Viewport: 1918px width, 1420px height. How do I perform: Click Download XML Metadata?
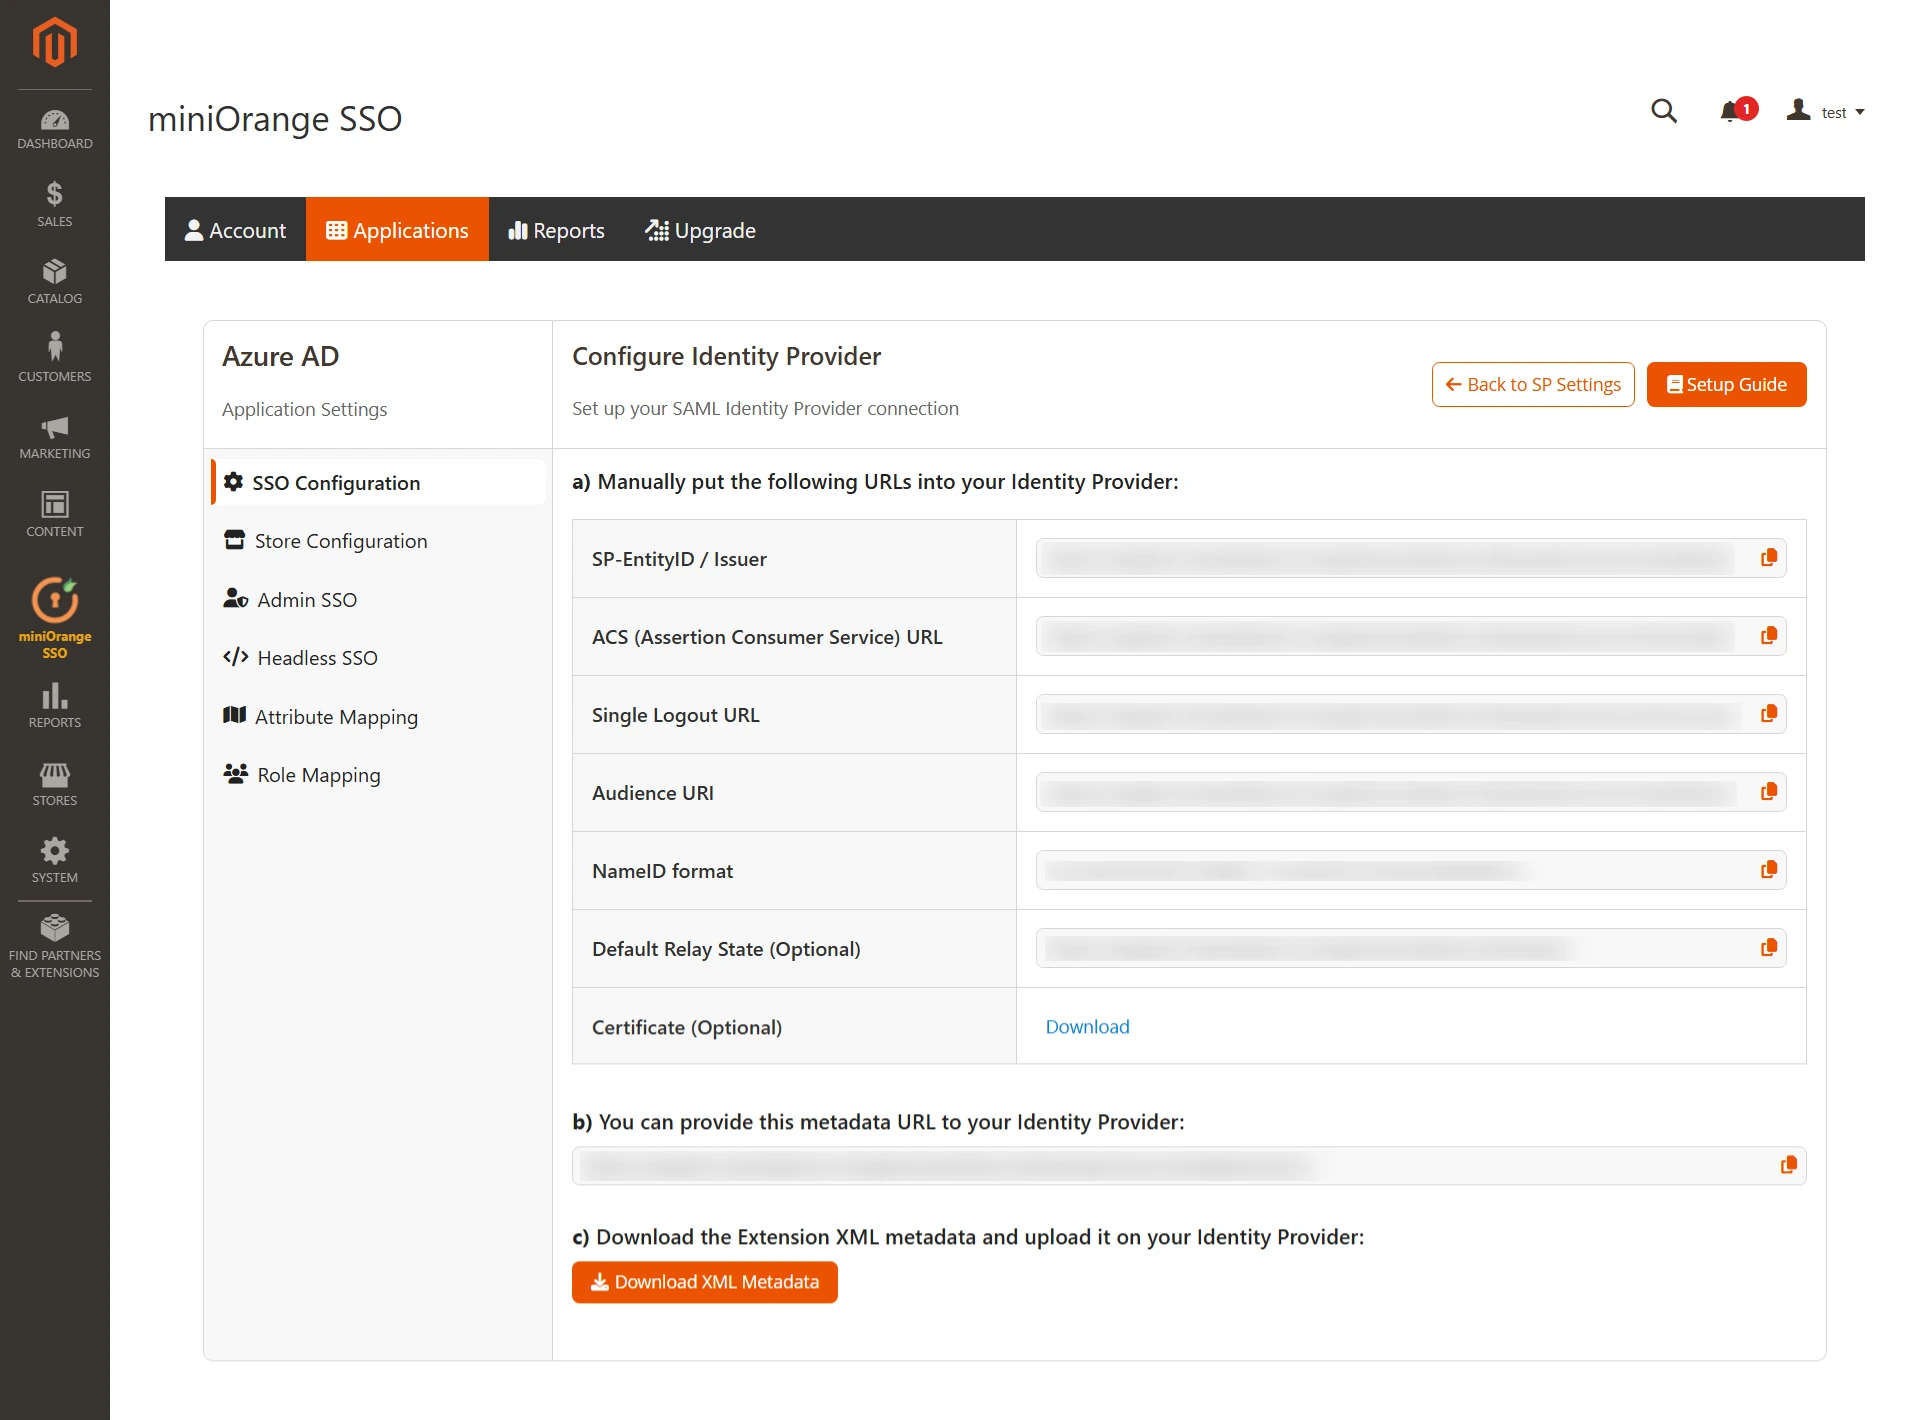[704, 1282]
